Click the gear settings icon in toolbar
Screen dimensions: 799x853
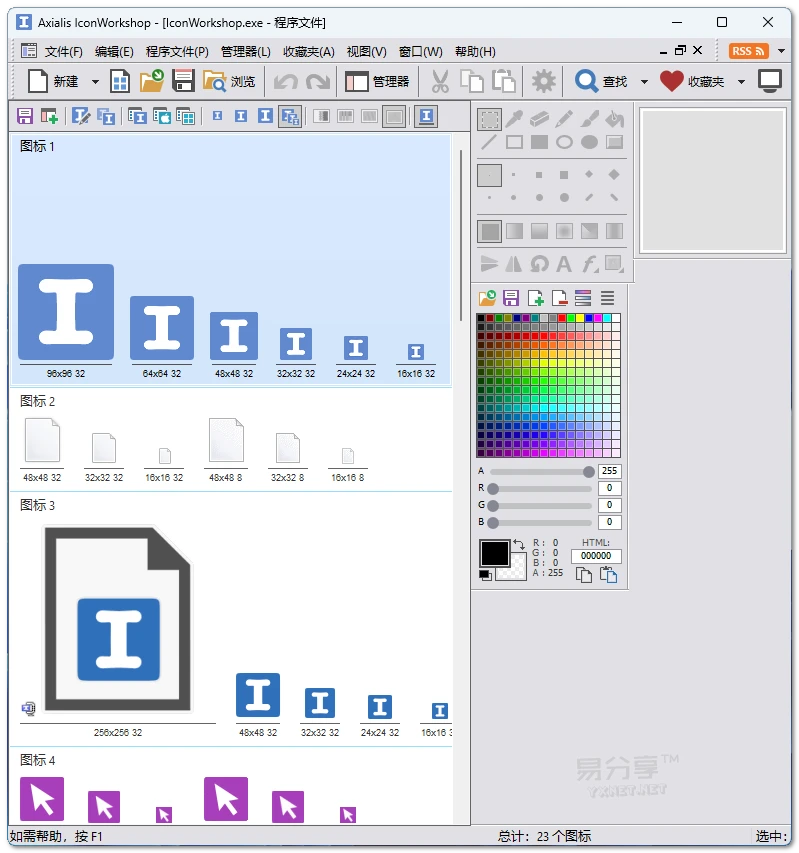pos(544,82)
